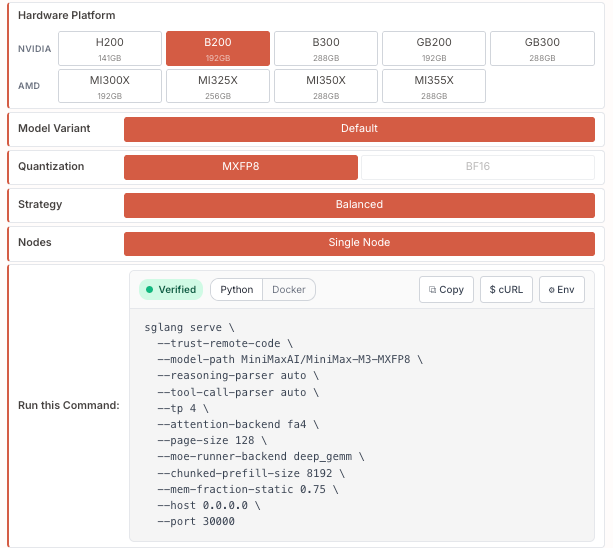Click the green Verified status badge

[x=171, y=290]
